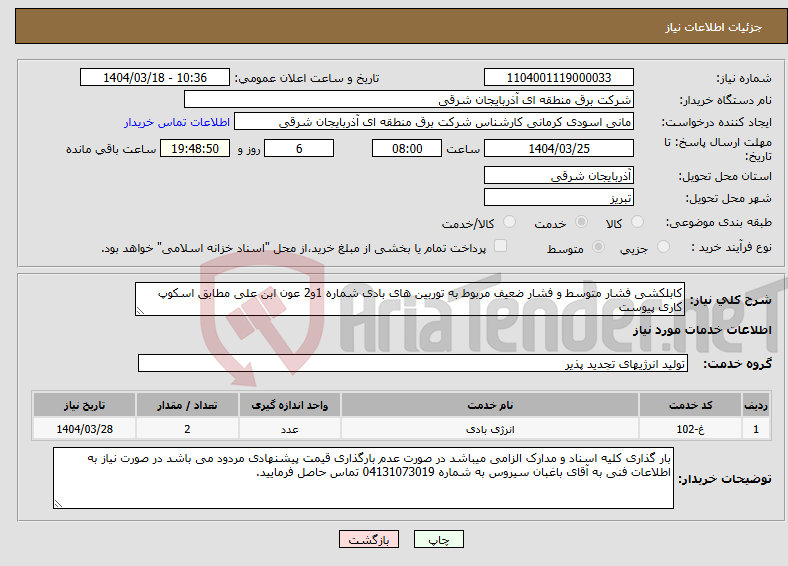Select the متوسط purchase type radio

tap(598, 246)
